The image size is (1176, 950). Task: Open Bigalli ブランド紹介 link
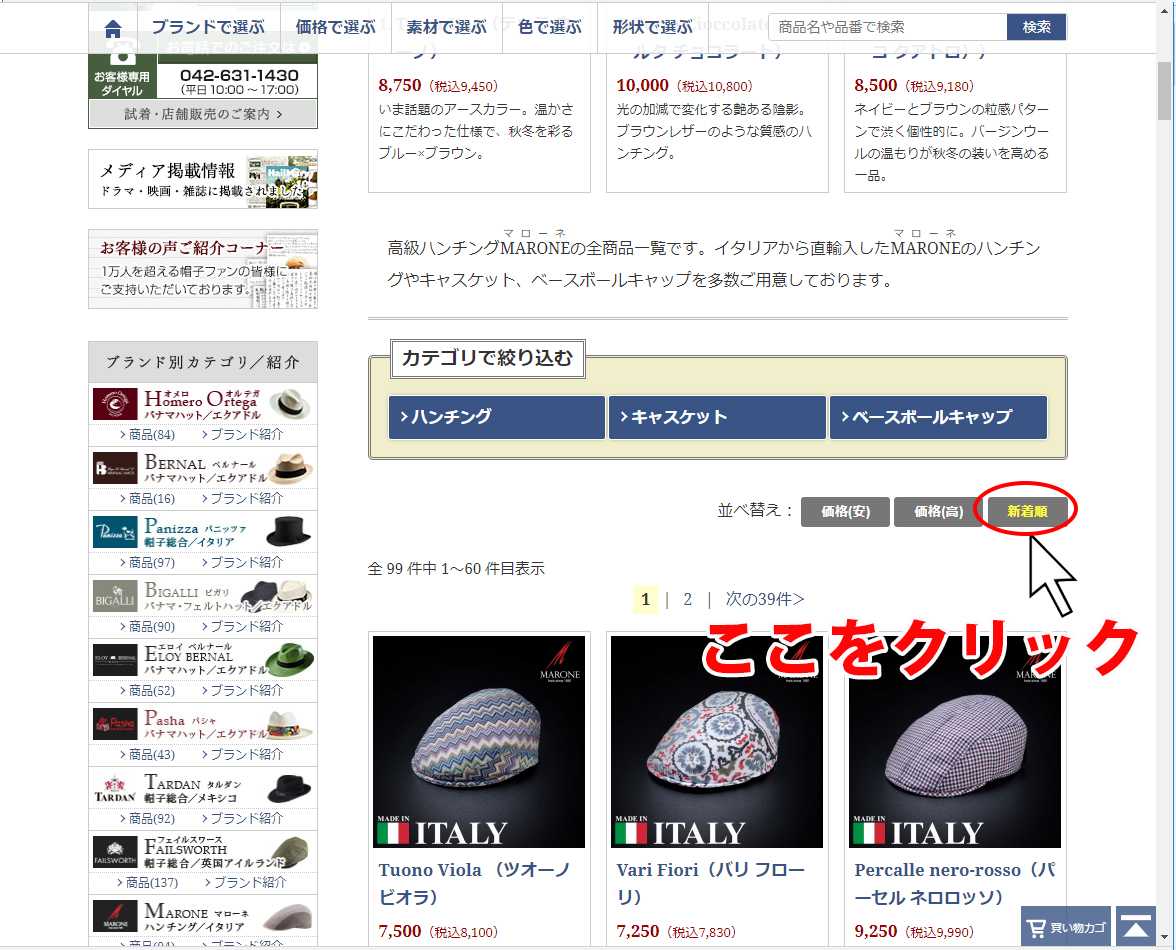pos(242,626)
